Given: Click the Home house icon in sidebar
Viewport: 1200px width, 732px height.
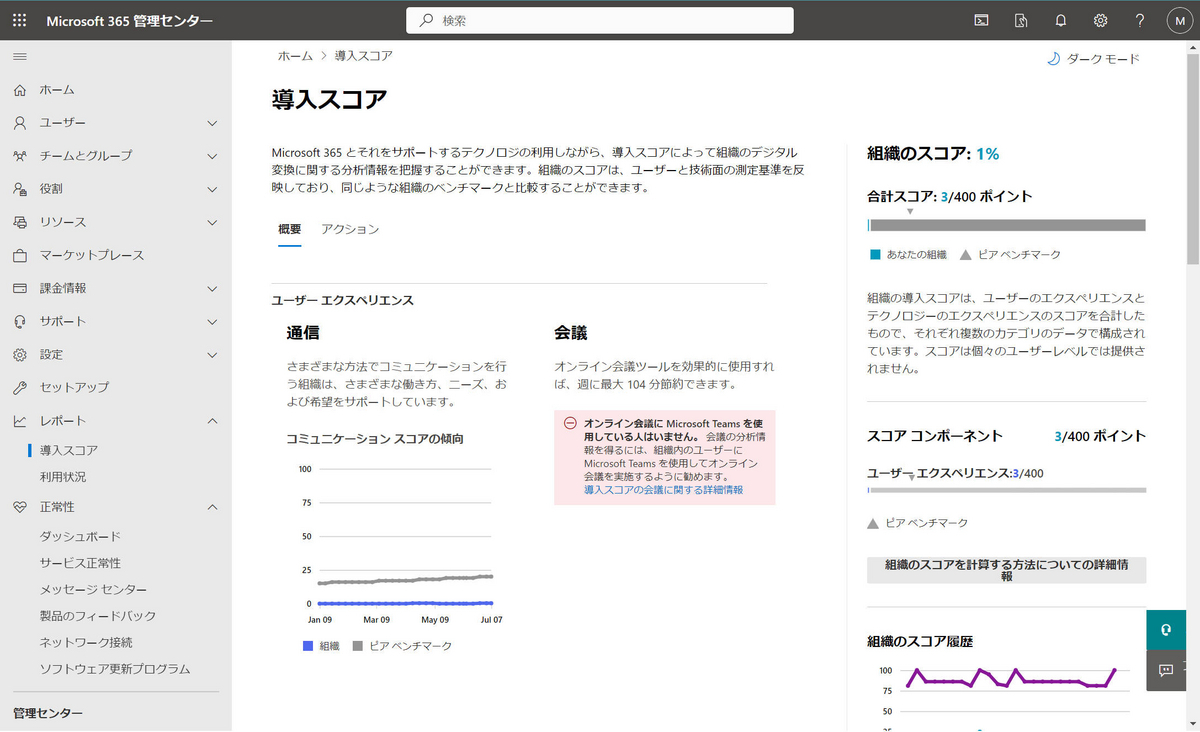Looking at the screenshot, I should coord(20,90).
